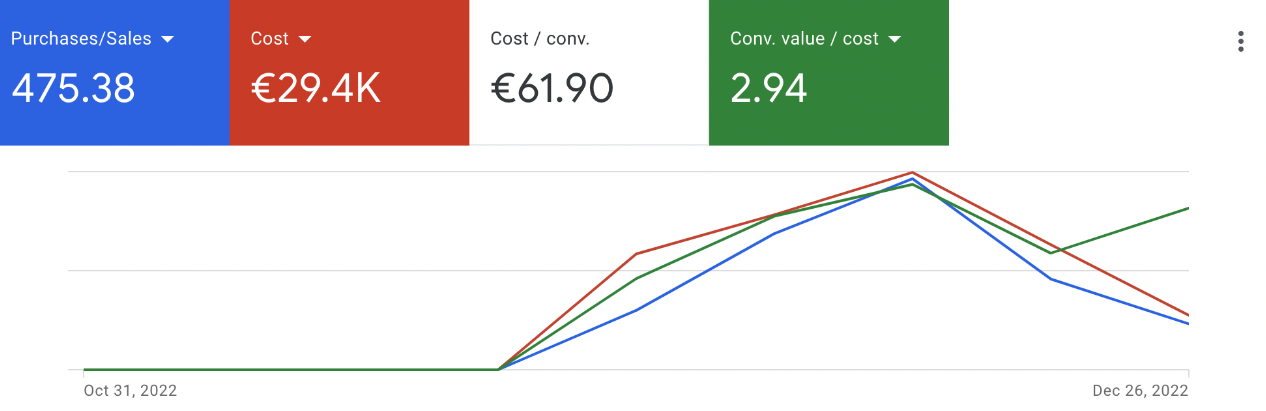This screenshot has height=411, width=1266.
Task: Click the Oct 31, 2022 axis label
Action: click(130, 390)
